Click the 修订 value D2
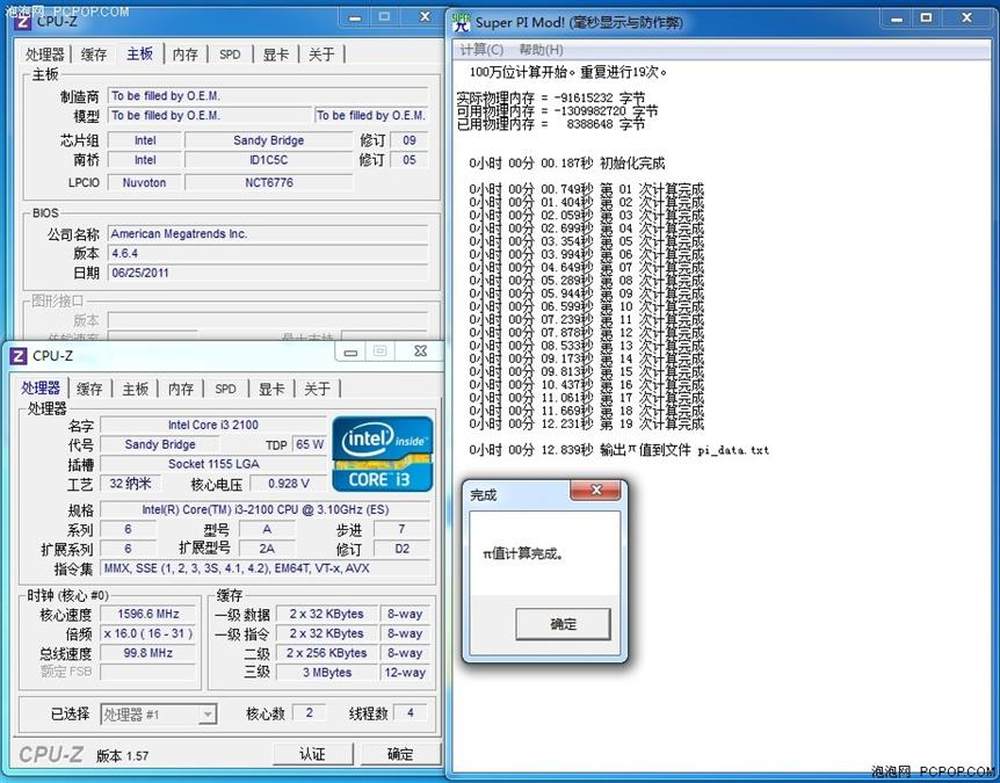 click(402, 548)
